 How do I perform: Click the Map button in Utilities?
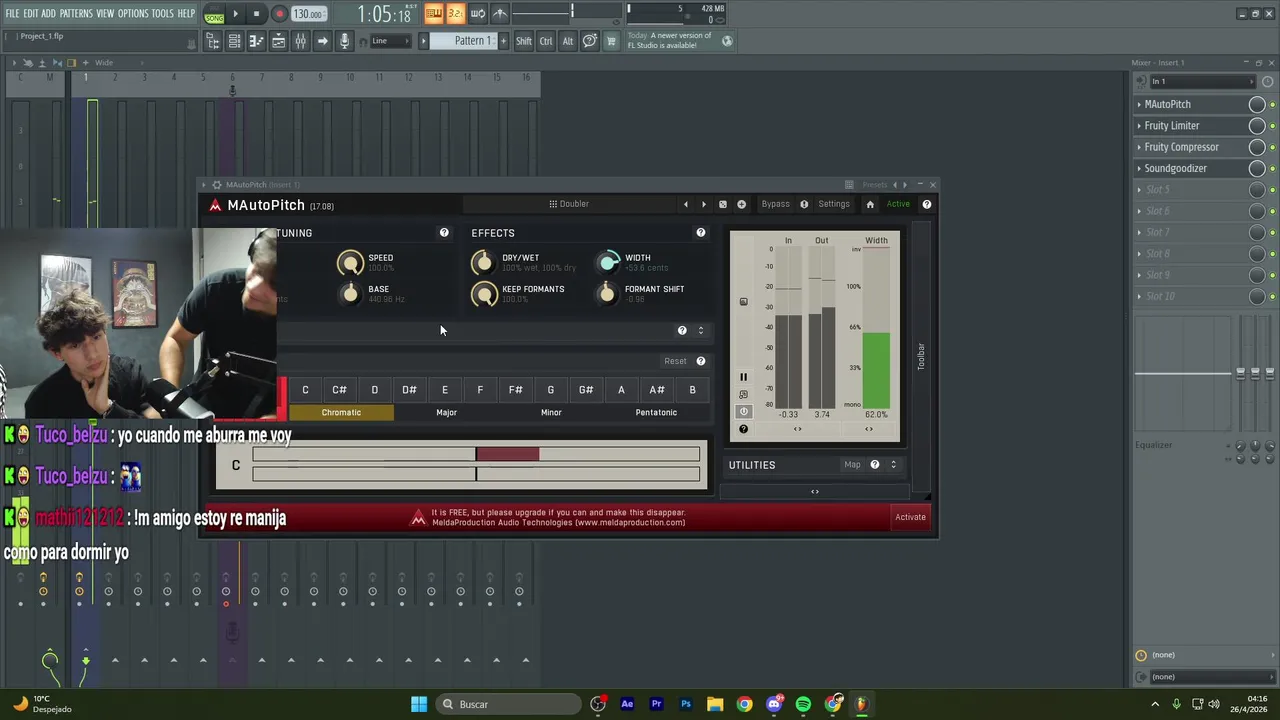point(852,465)
